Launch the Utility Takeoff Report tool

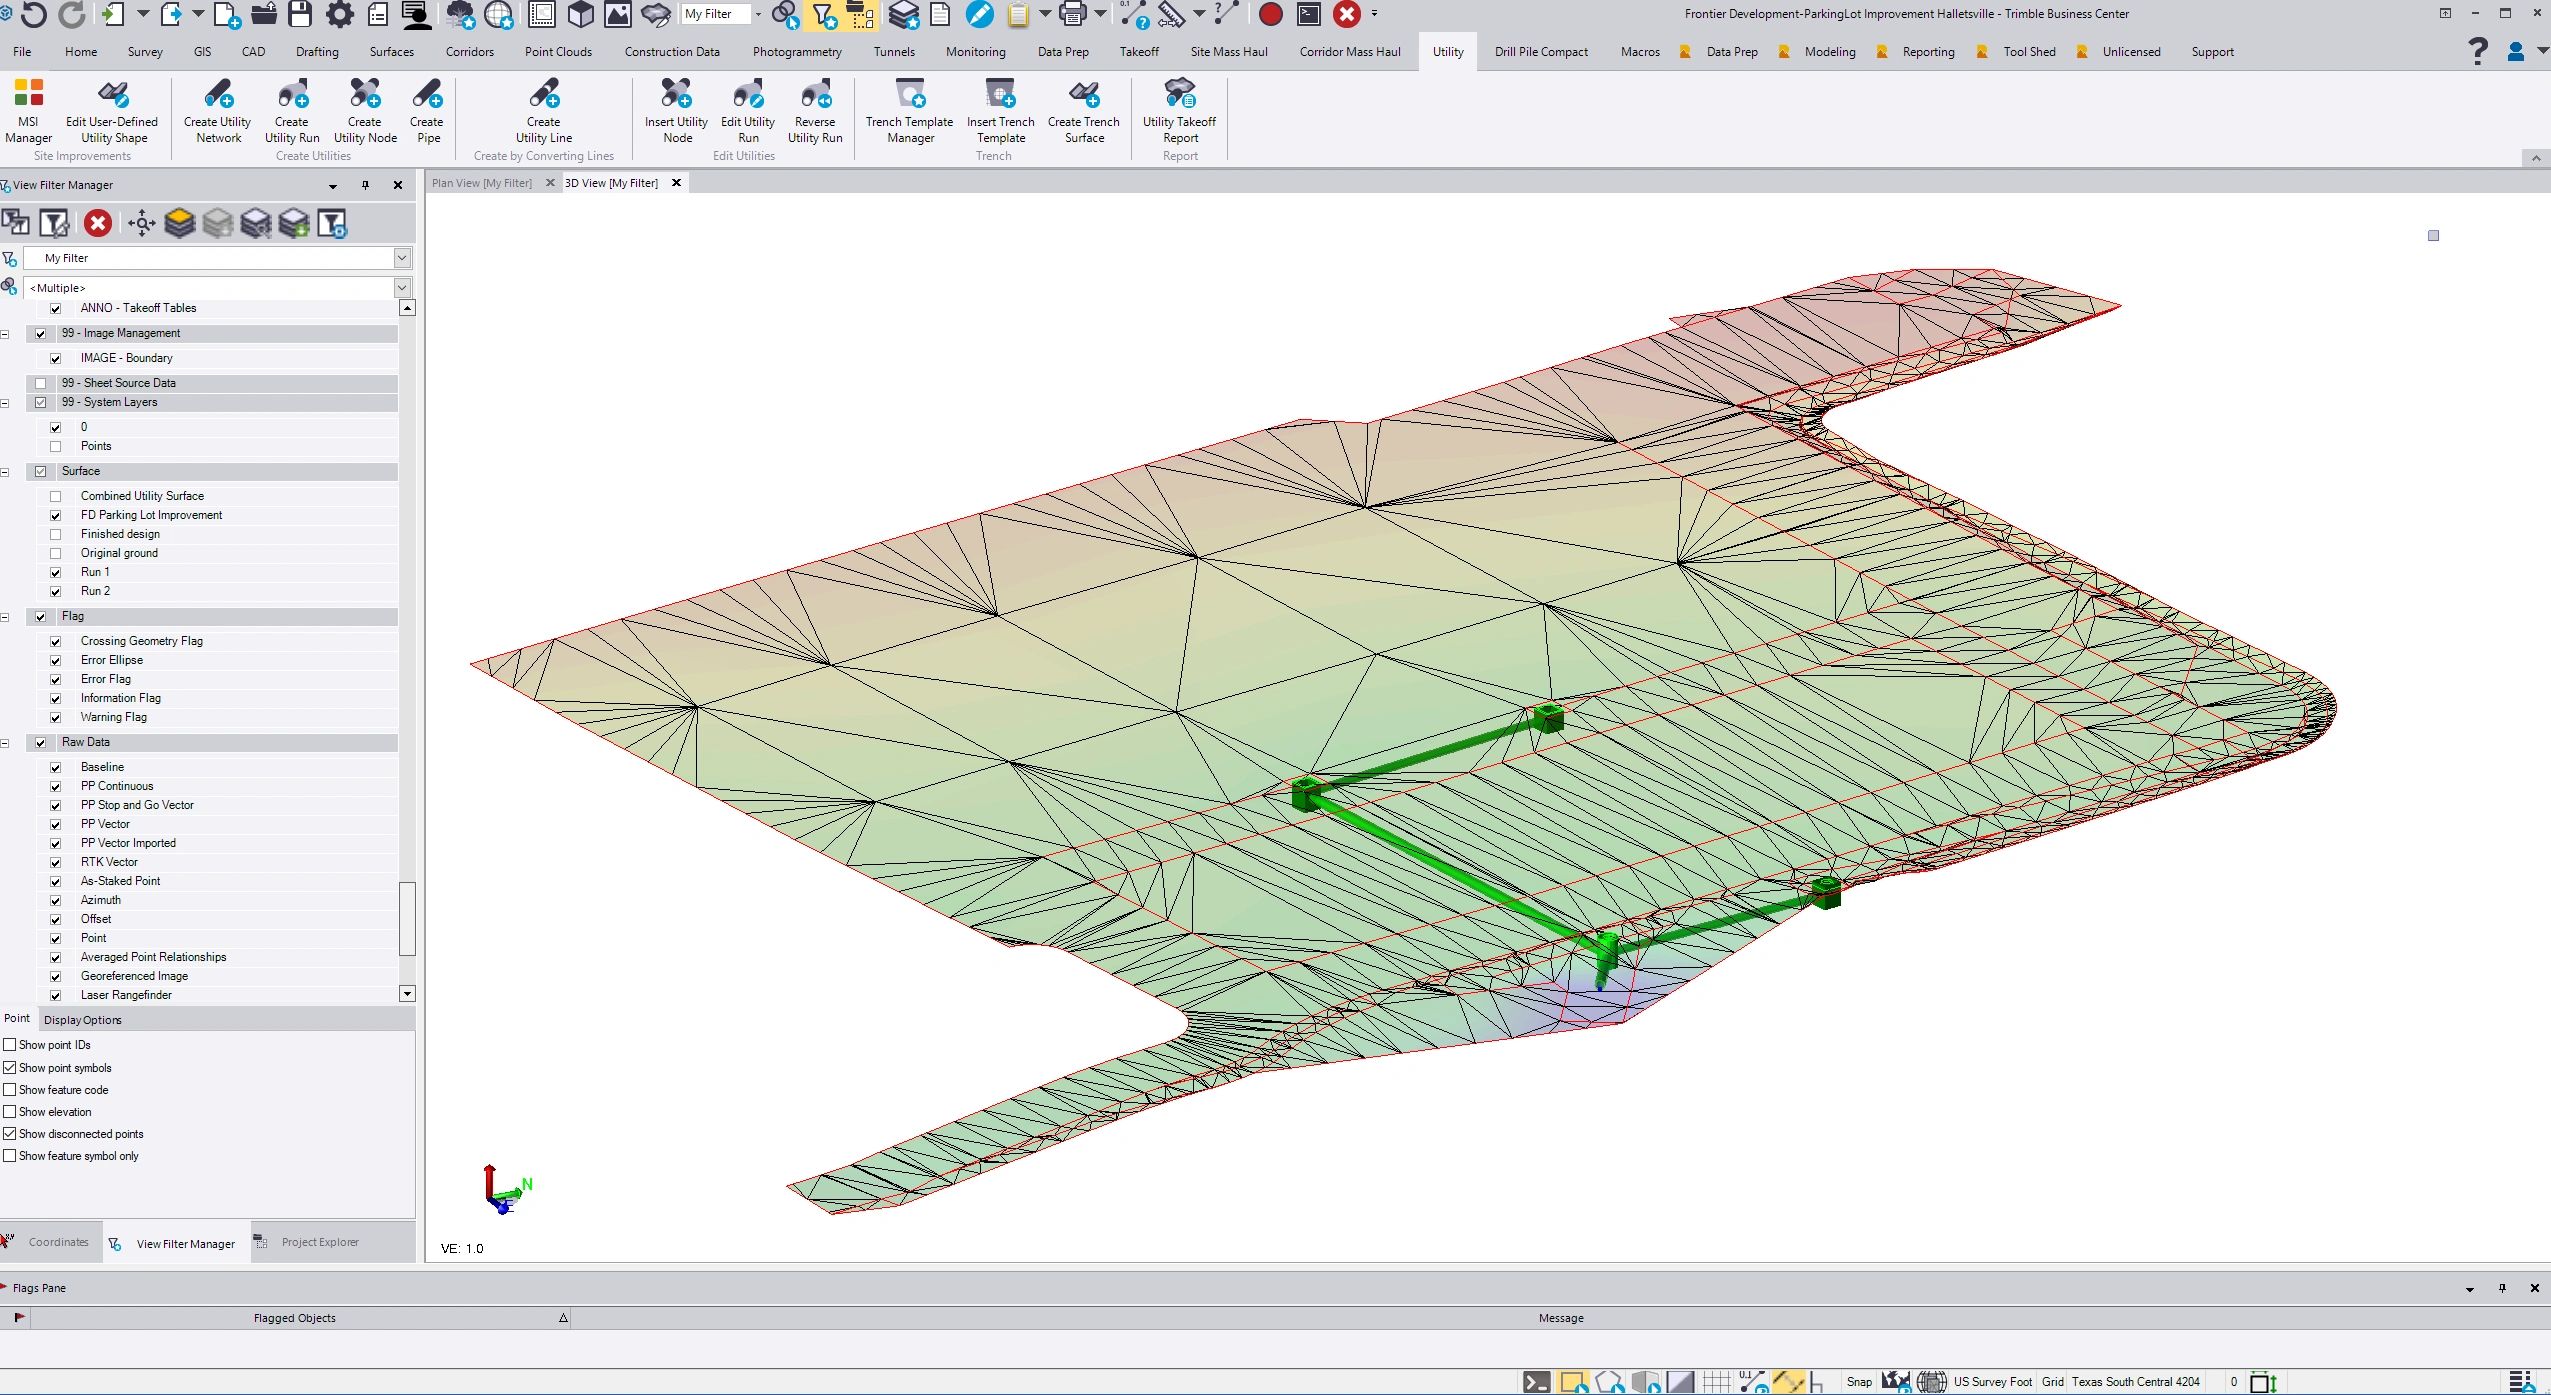[1180, 110]
